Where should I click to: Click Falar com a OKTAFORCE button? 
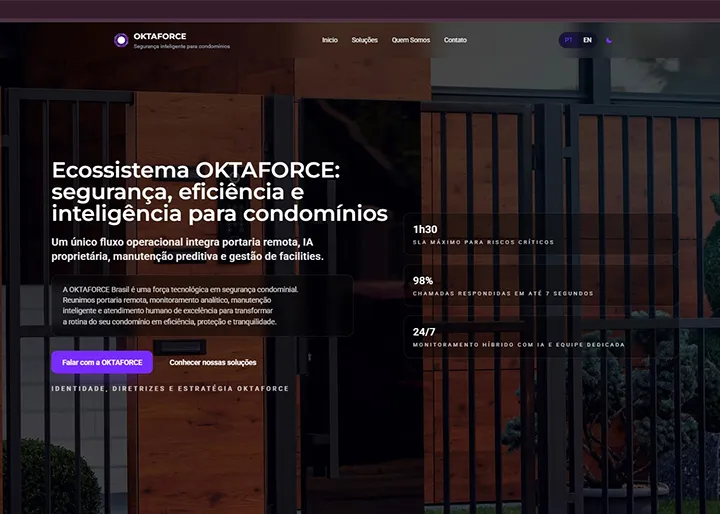(102, 362)
